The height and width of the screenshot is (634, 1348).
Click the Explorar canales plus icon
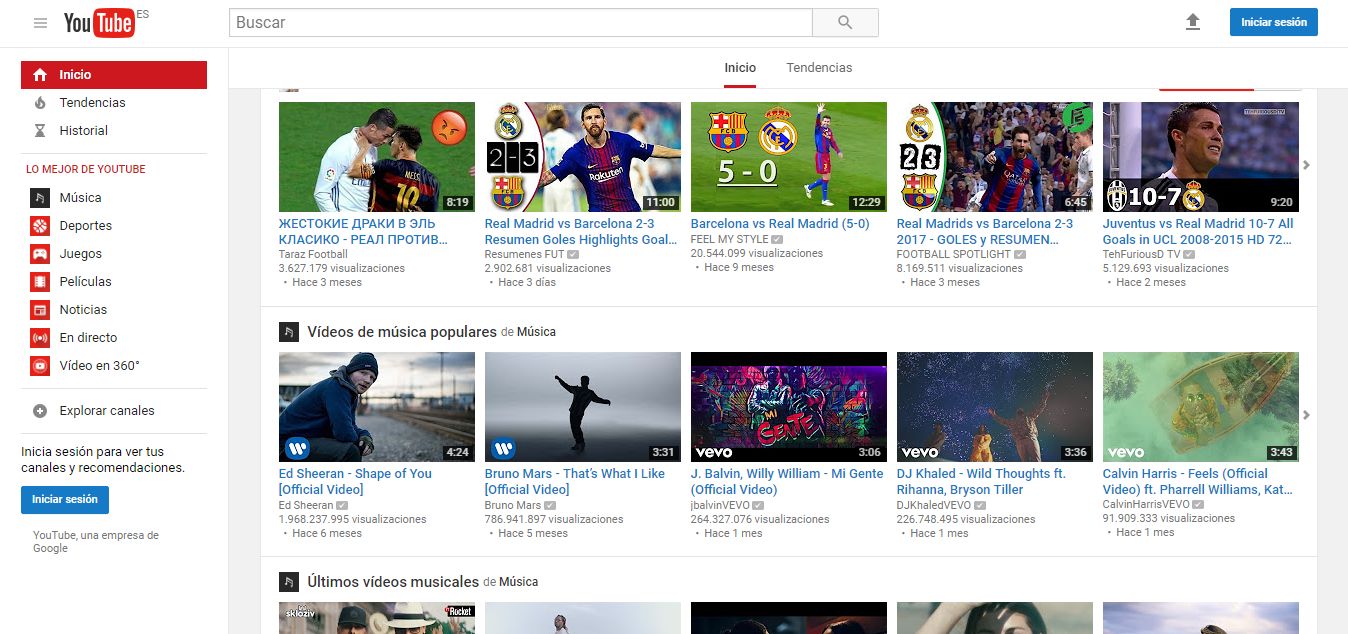pos(40,411)
